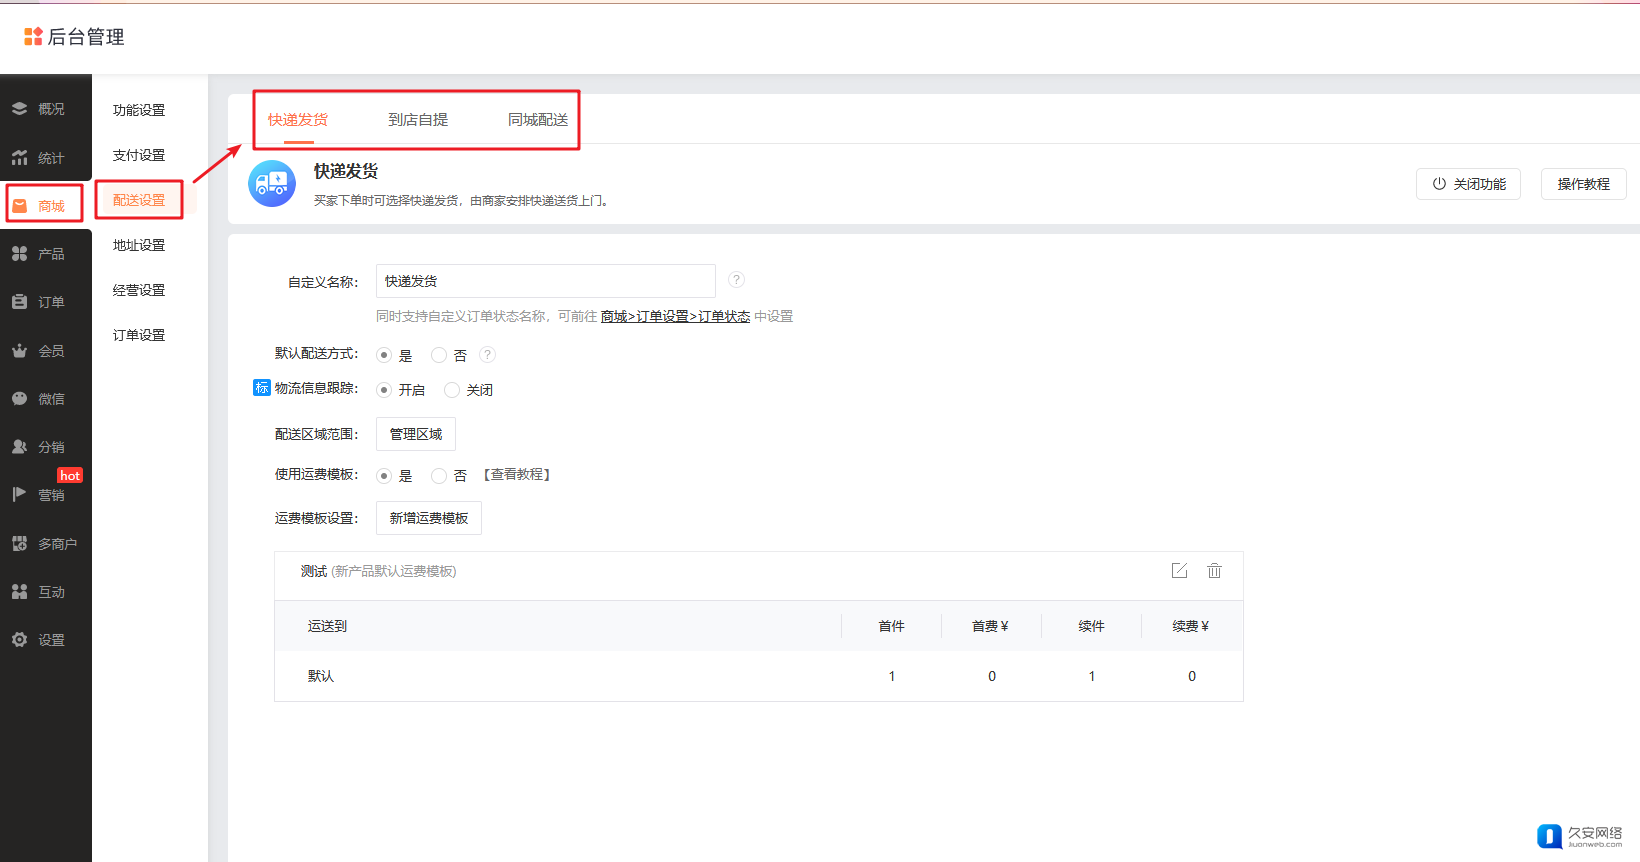The height and width of the screenshot is (862, 1640).
Task: Click help icon beside 自定义名称 field
Action: point(736,280)
